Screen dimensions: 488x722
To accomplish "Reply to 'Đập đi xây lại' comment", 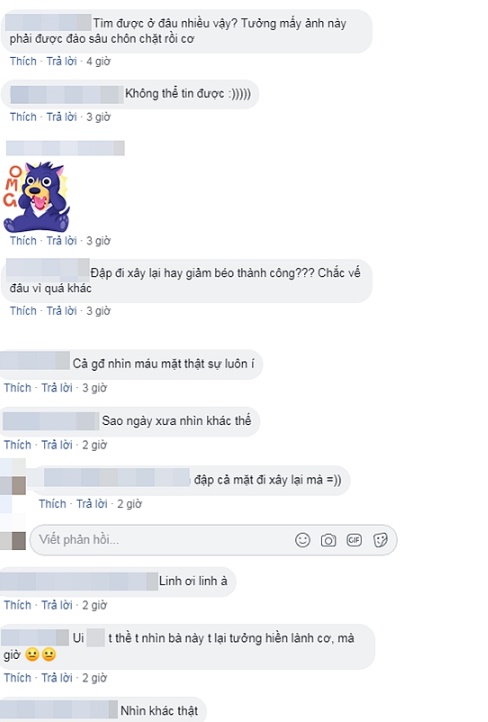I will coord(62,311).
